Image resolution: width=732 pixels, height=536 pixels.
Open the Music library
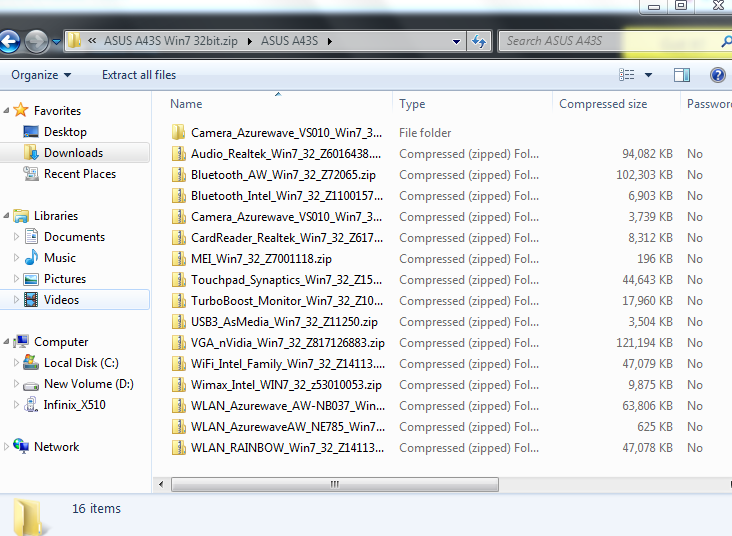(x=60, y=258)
